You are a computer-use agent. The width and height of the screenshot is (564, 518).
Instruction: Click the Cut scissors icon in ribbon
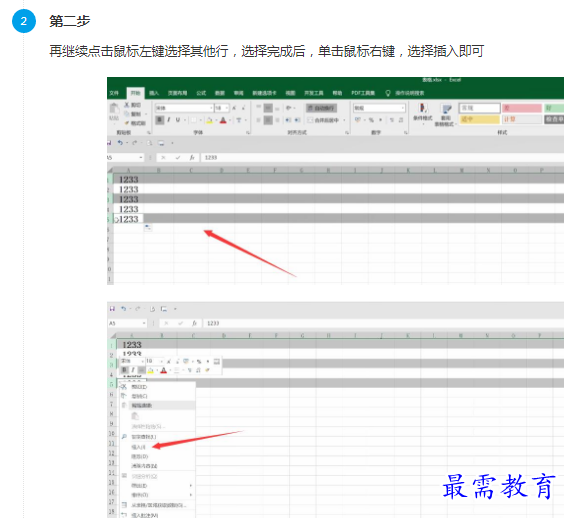coord(127,105)
